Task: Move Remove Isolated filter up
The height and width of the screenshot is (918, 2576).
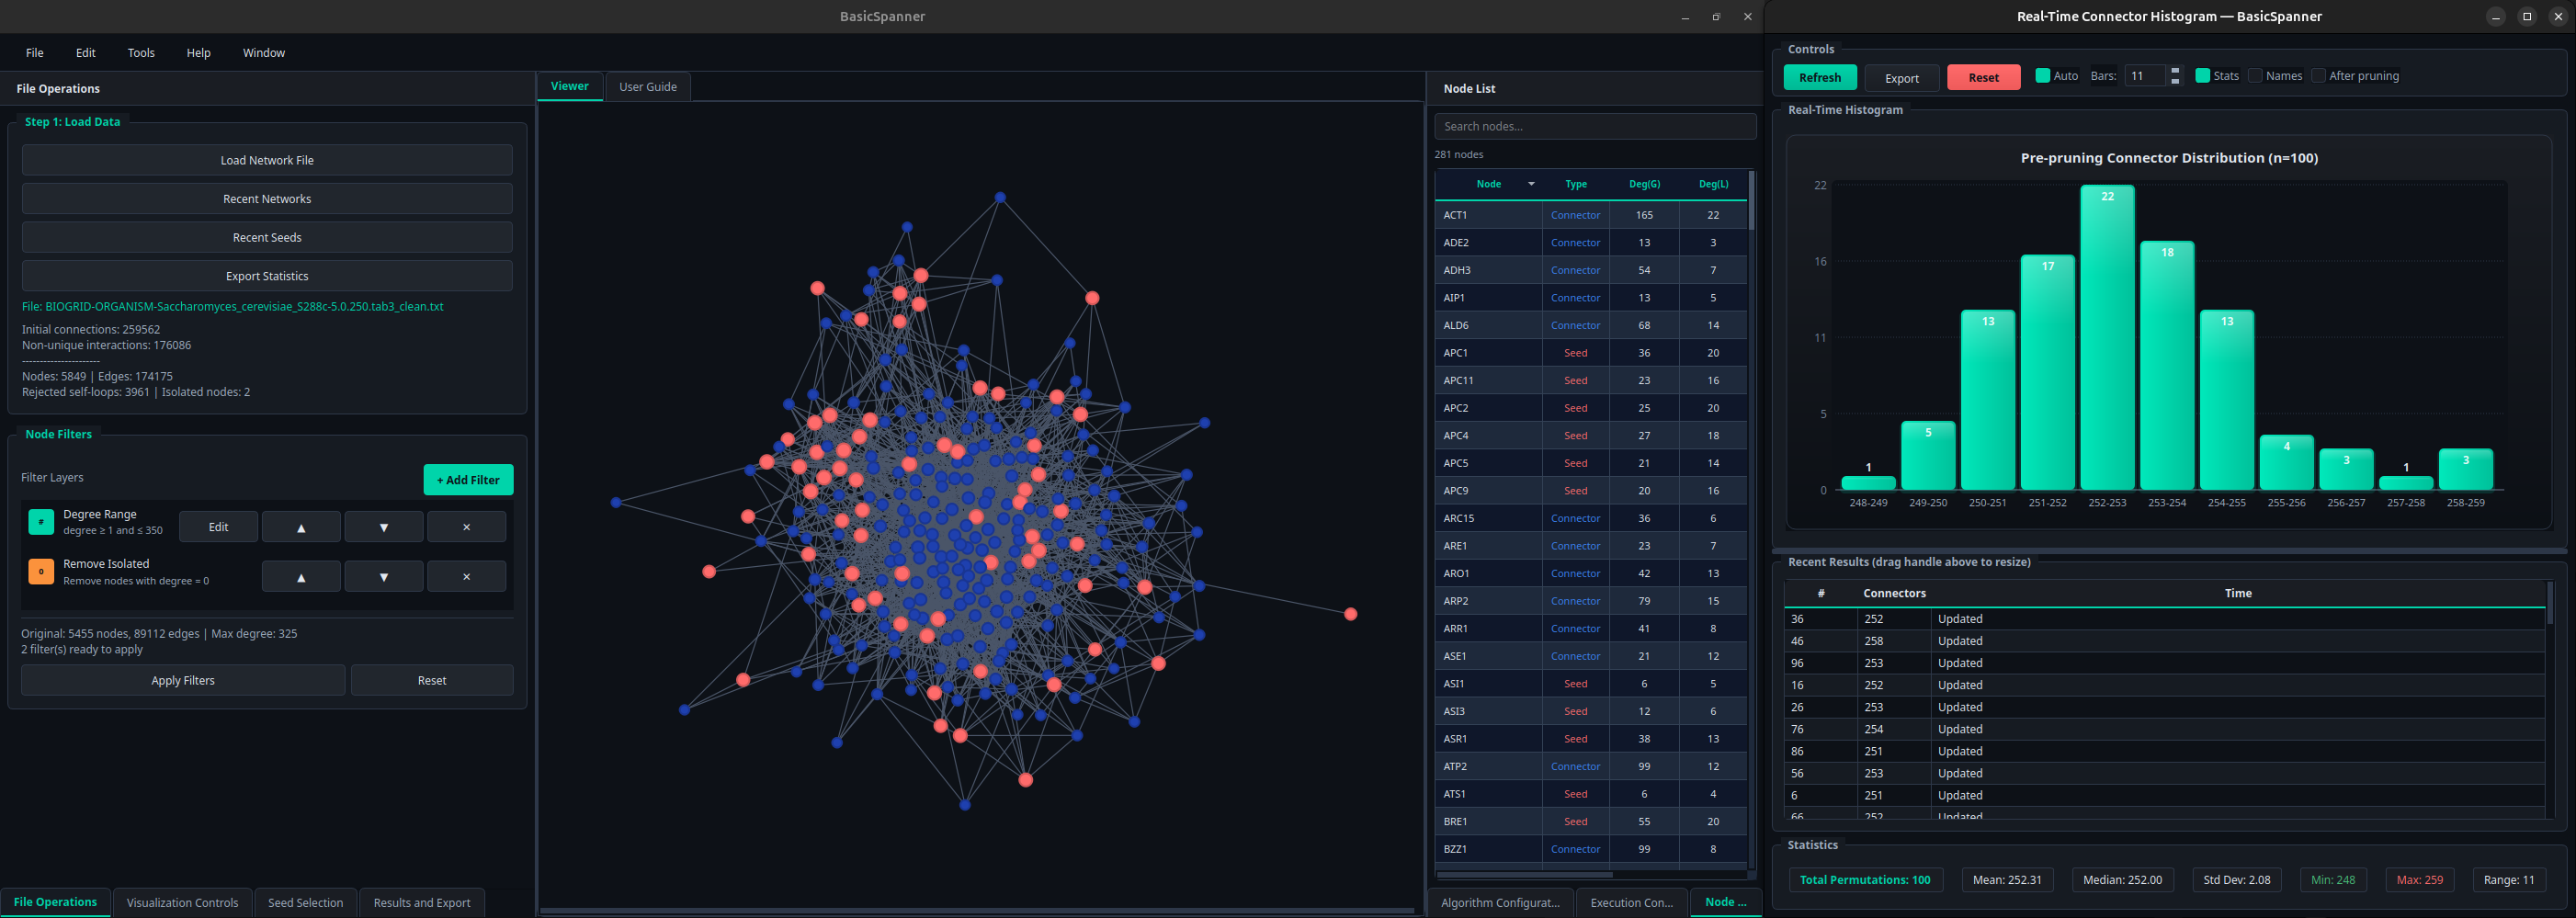Action: point(301,577)
